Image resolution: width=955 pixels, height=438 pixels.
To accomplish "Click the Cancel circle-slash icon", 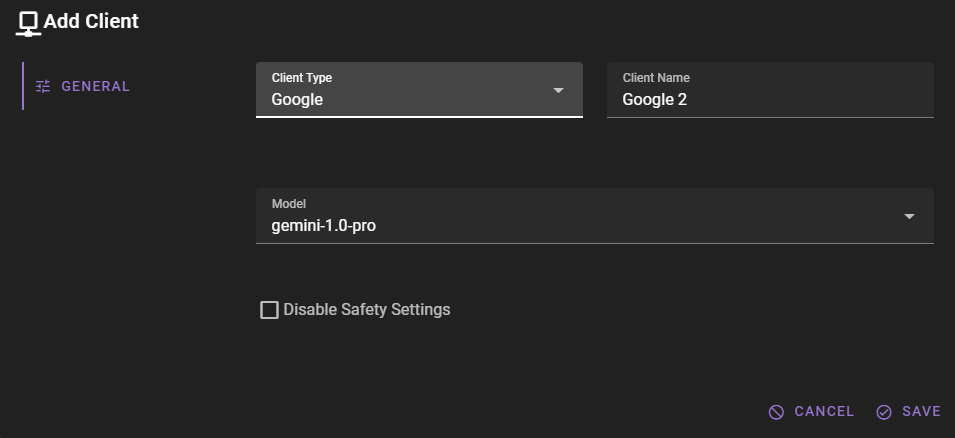I will 776,412.
